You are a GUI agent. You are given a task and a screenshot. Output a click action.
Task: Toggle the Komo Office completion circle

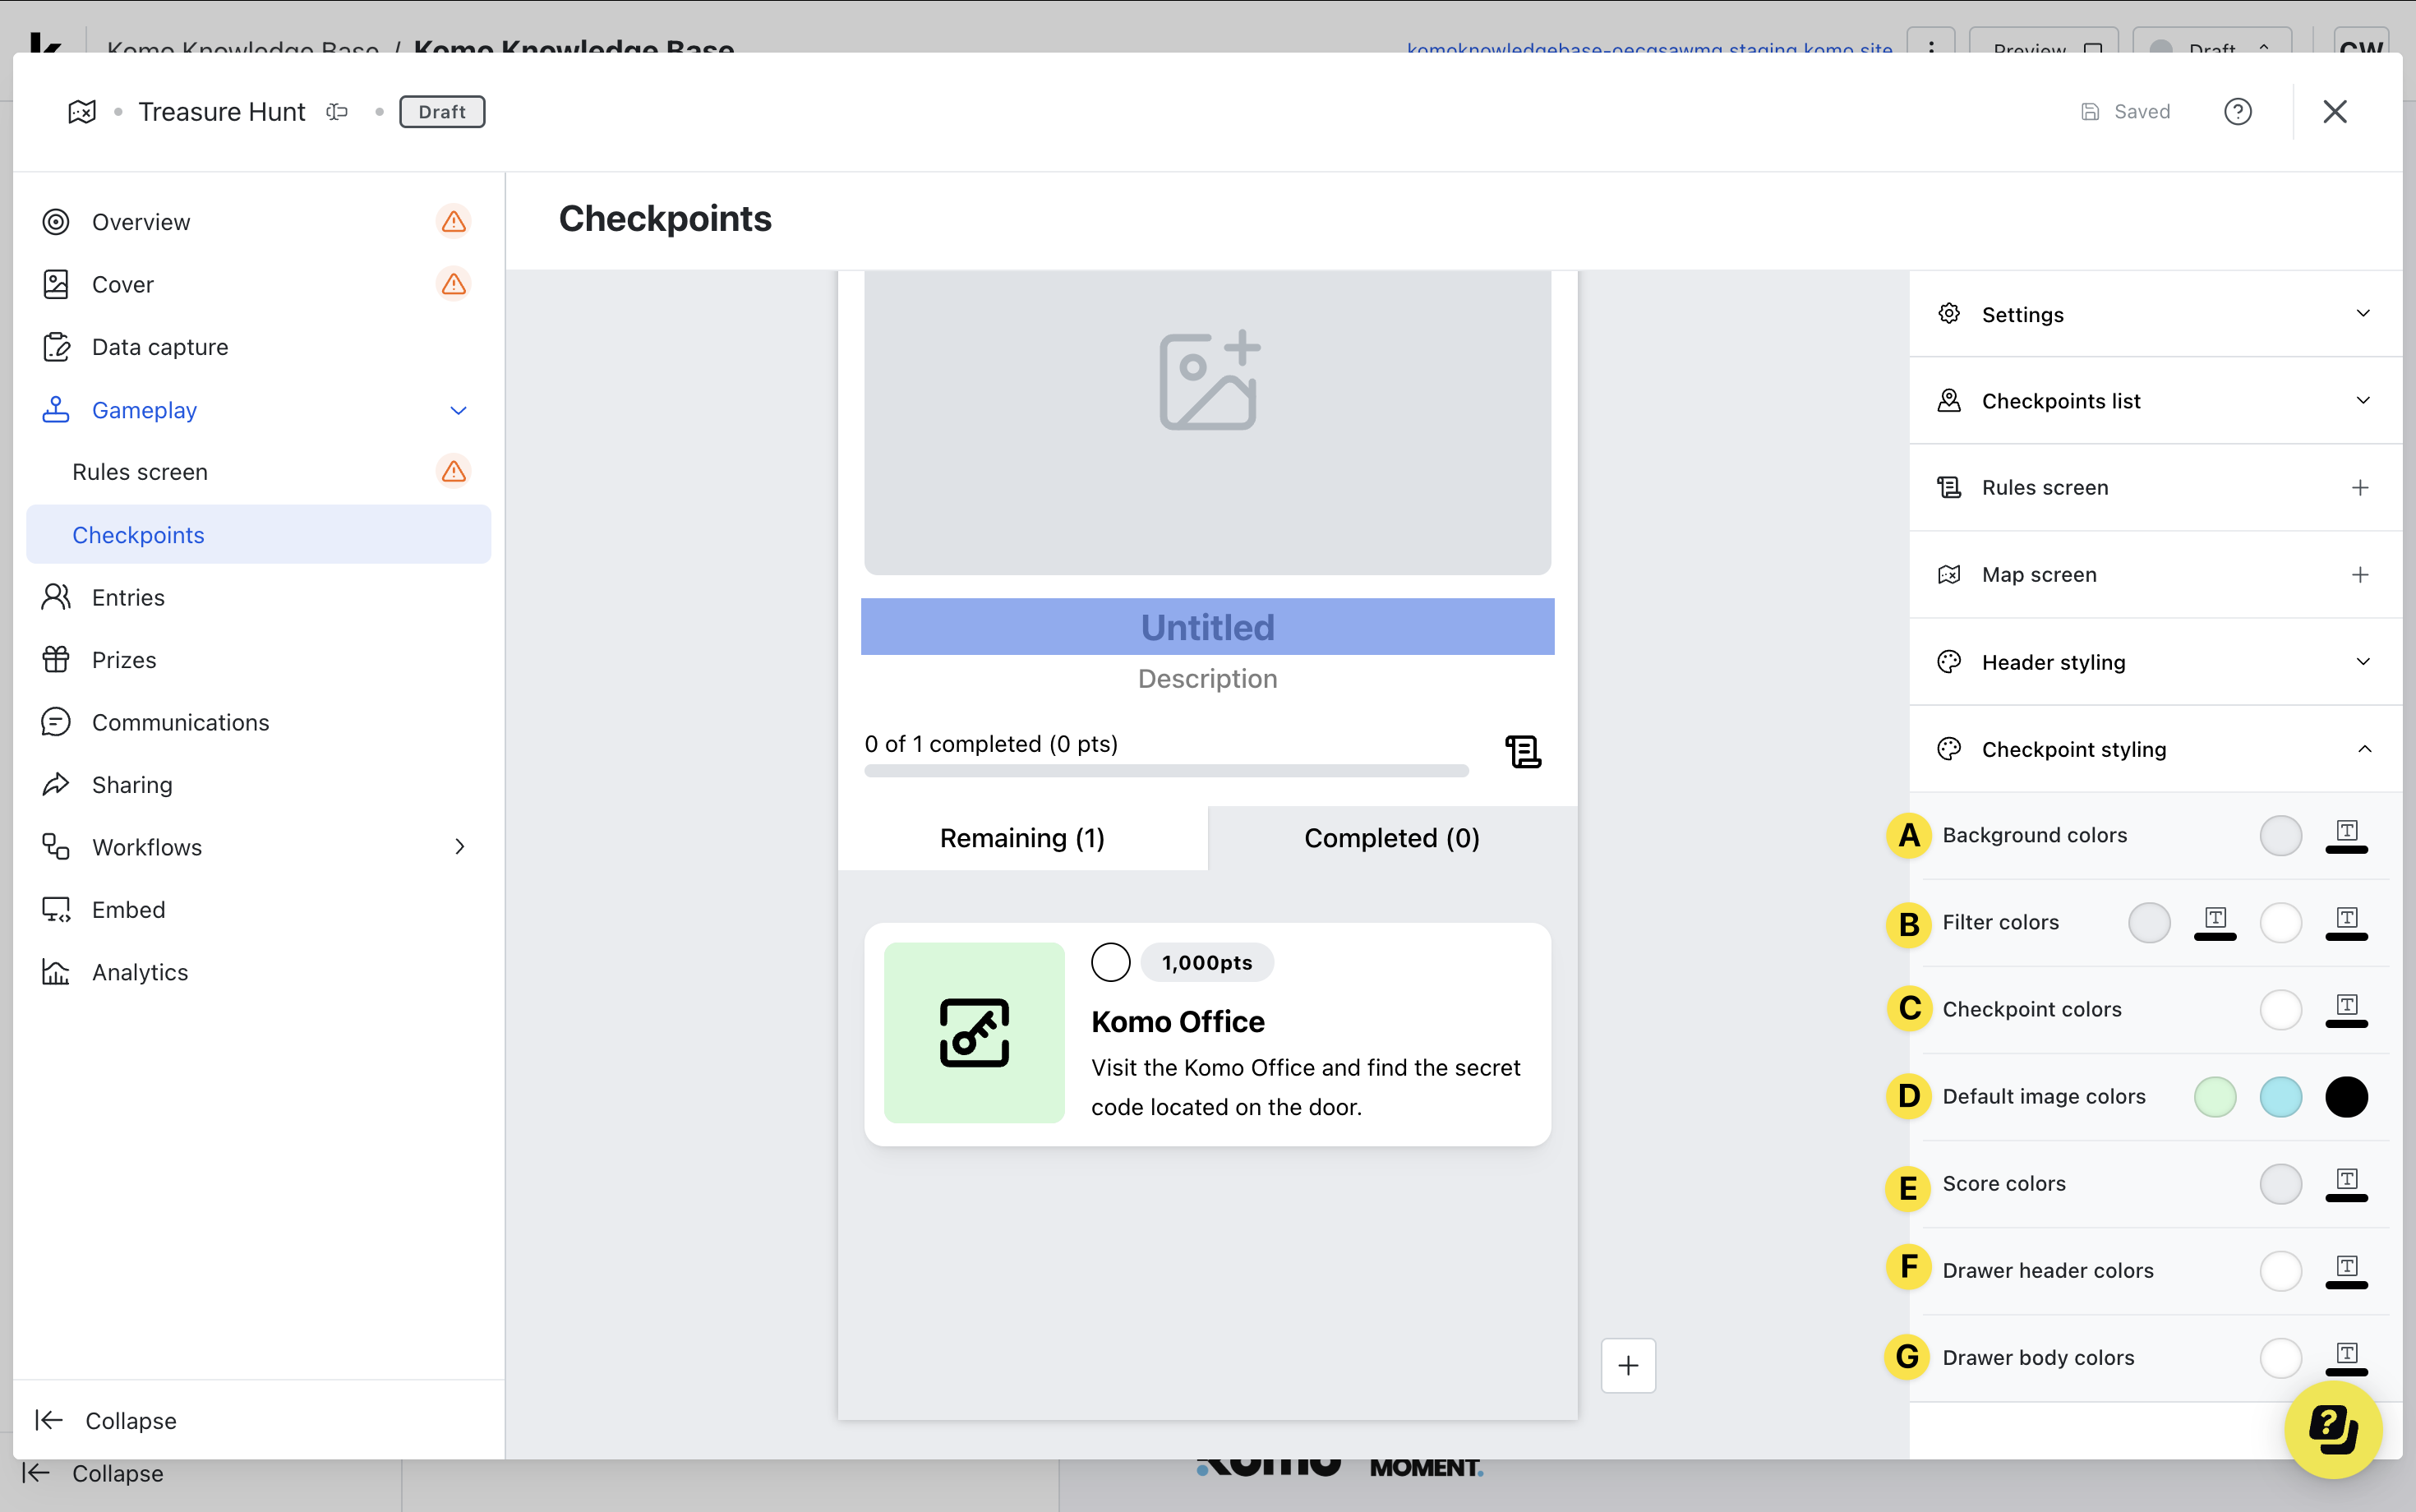tap(1110, 962)
